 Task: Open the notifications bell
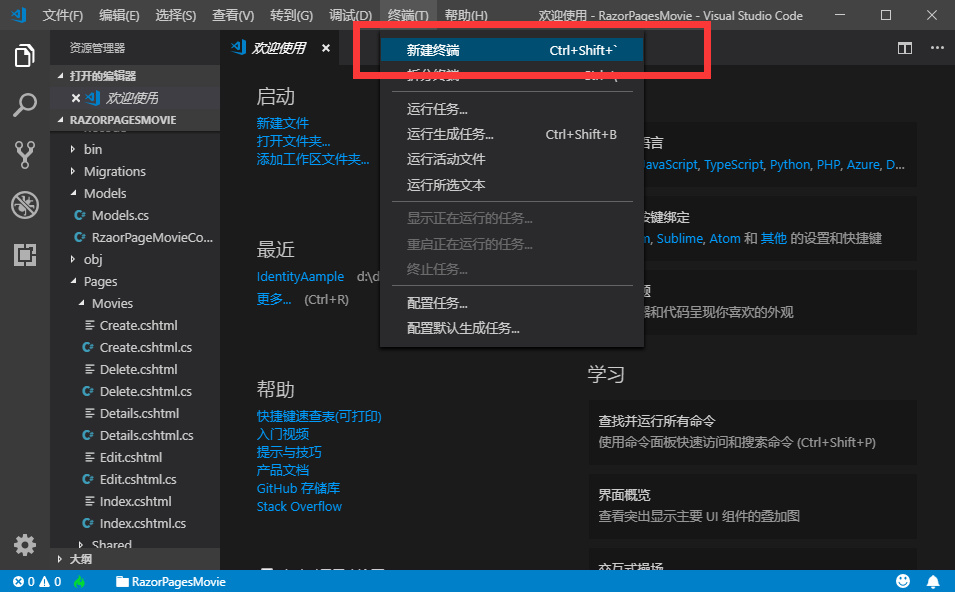pyautogui.click(x=933, y=582)
